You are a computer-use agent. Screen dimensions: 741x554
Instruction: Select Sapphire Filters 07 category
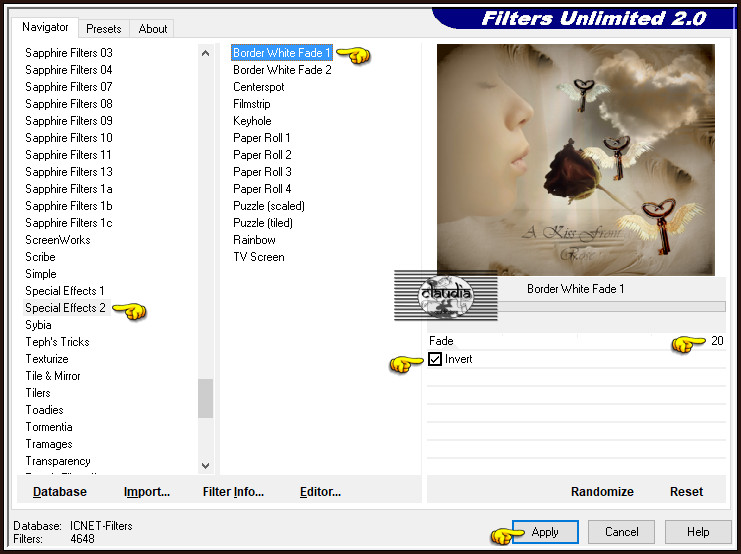click(69, 87)
